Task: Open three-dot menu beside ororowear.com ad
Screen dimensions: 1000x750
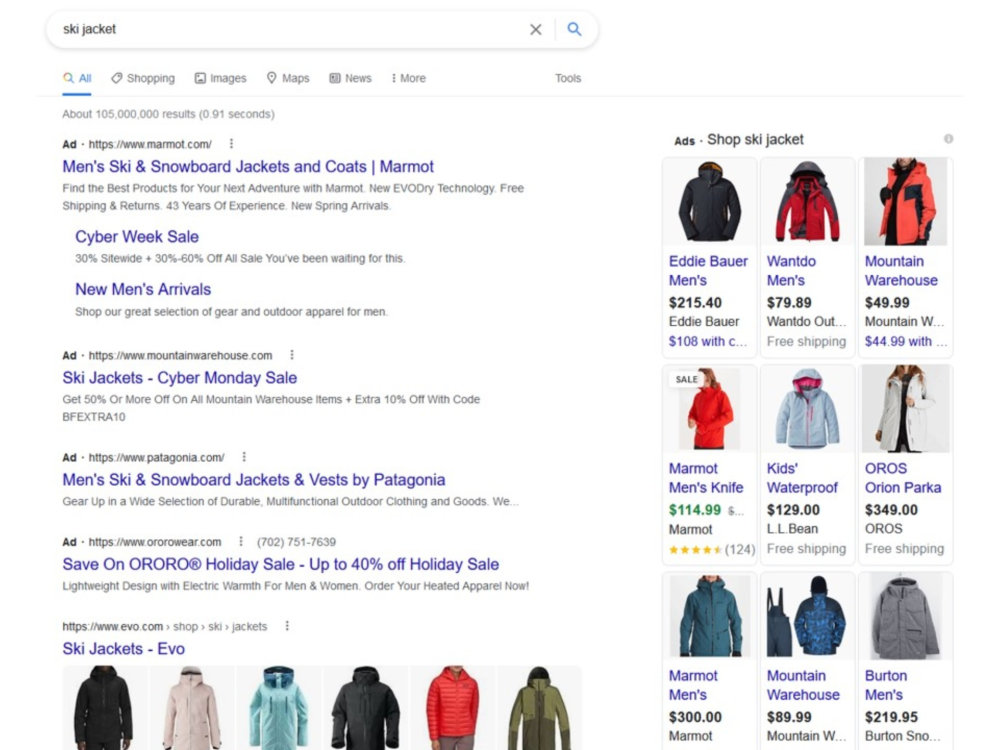Action: (241, 541)
